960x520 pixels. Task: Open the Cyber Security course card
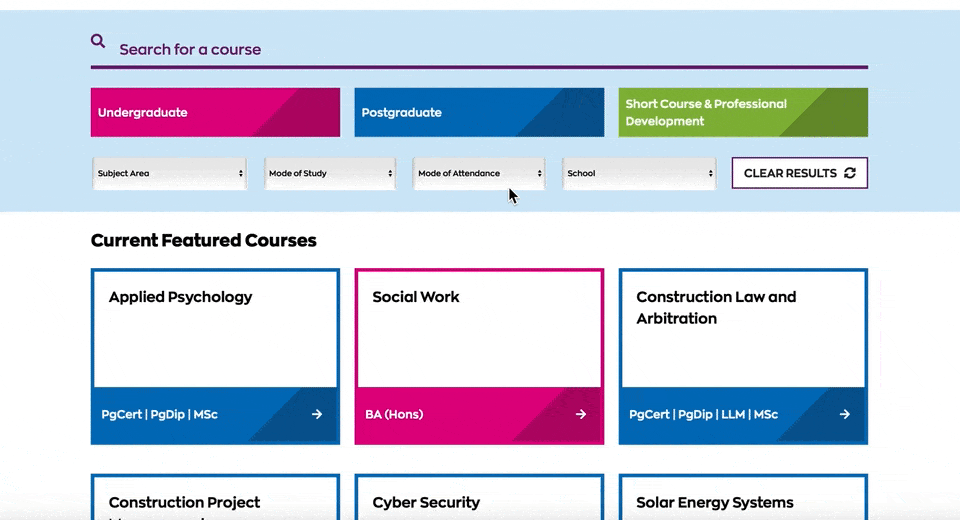point(427,502)
